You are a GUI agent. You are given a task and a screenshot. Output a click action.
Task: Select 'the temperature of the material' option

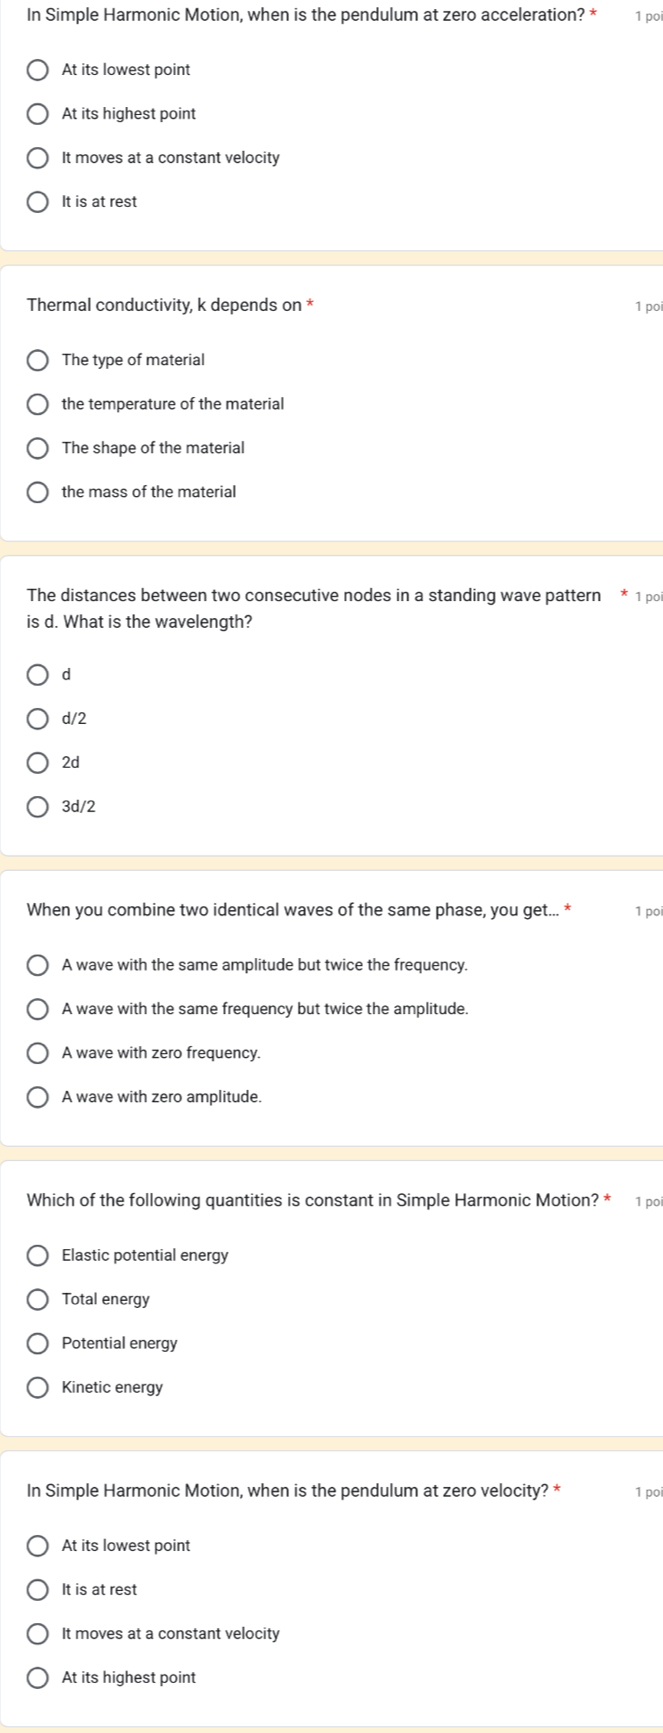[x=37, y=404]
